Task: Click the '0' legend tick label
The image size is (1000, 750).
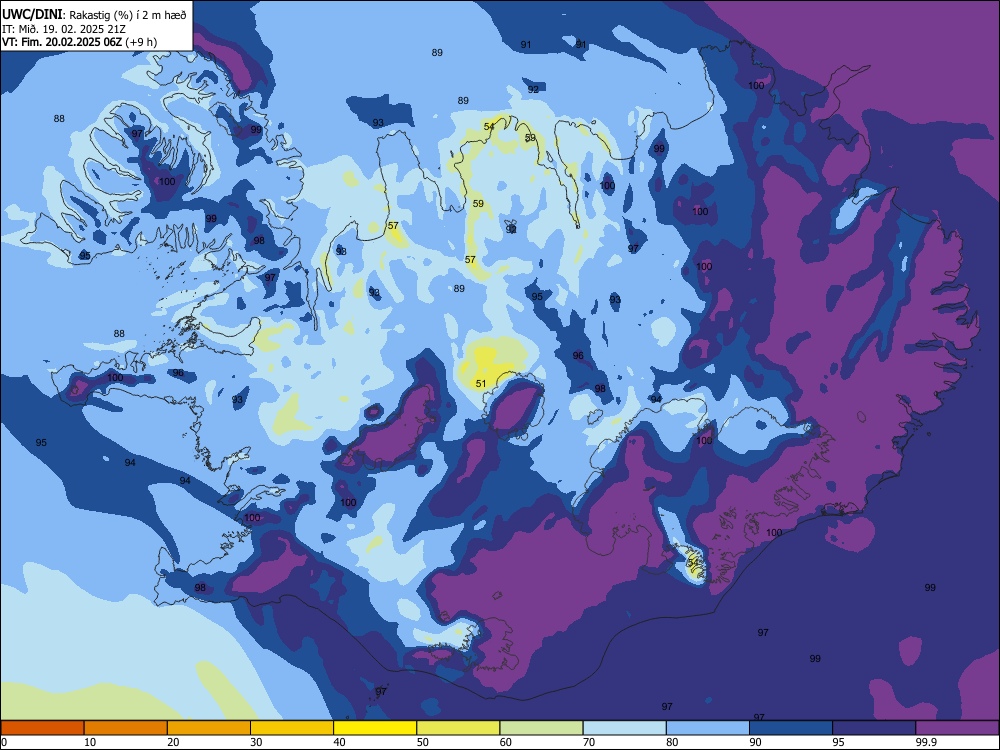Action: (x=4, y=742)
